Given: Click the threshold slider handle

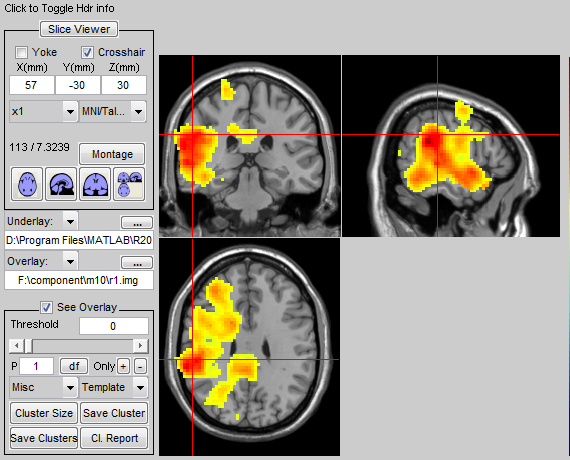Looking at the screenshot, I should click(x=28, y=345).
